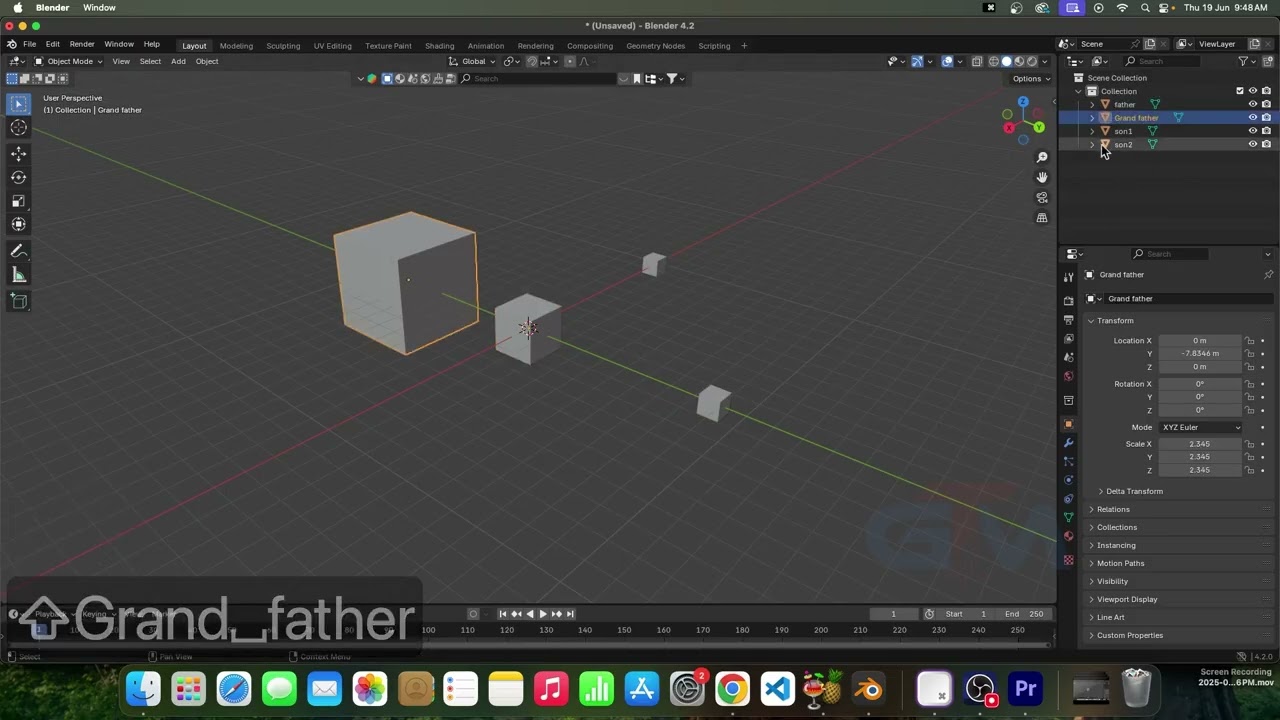Select the Transform tool
Screen dimensions: 1280x720
pos(18,224)
